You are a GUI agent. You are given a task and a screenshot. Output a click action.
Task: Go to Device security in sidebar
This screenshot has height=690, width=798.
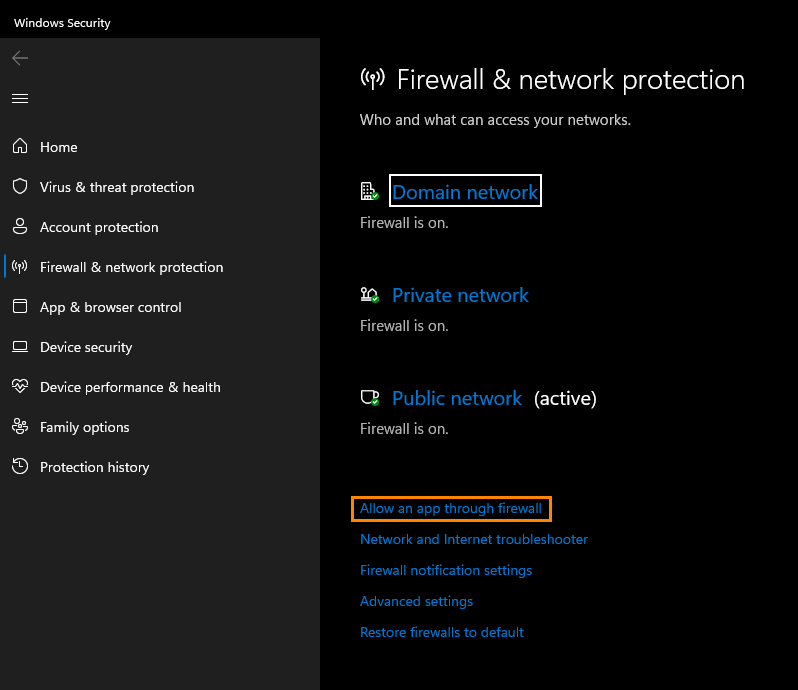tap(86, 347)
